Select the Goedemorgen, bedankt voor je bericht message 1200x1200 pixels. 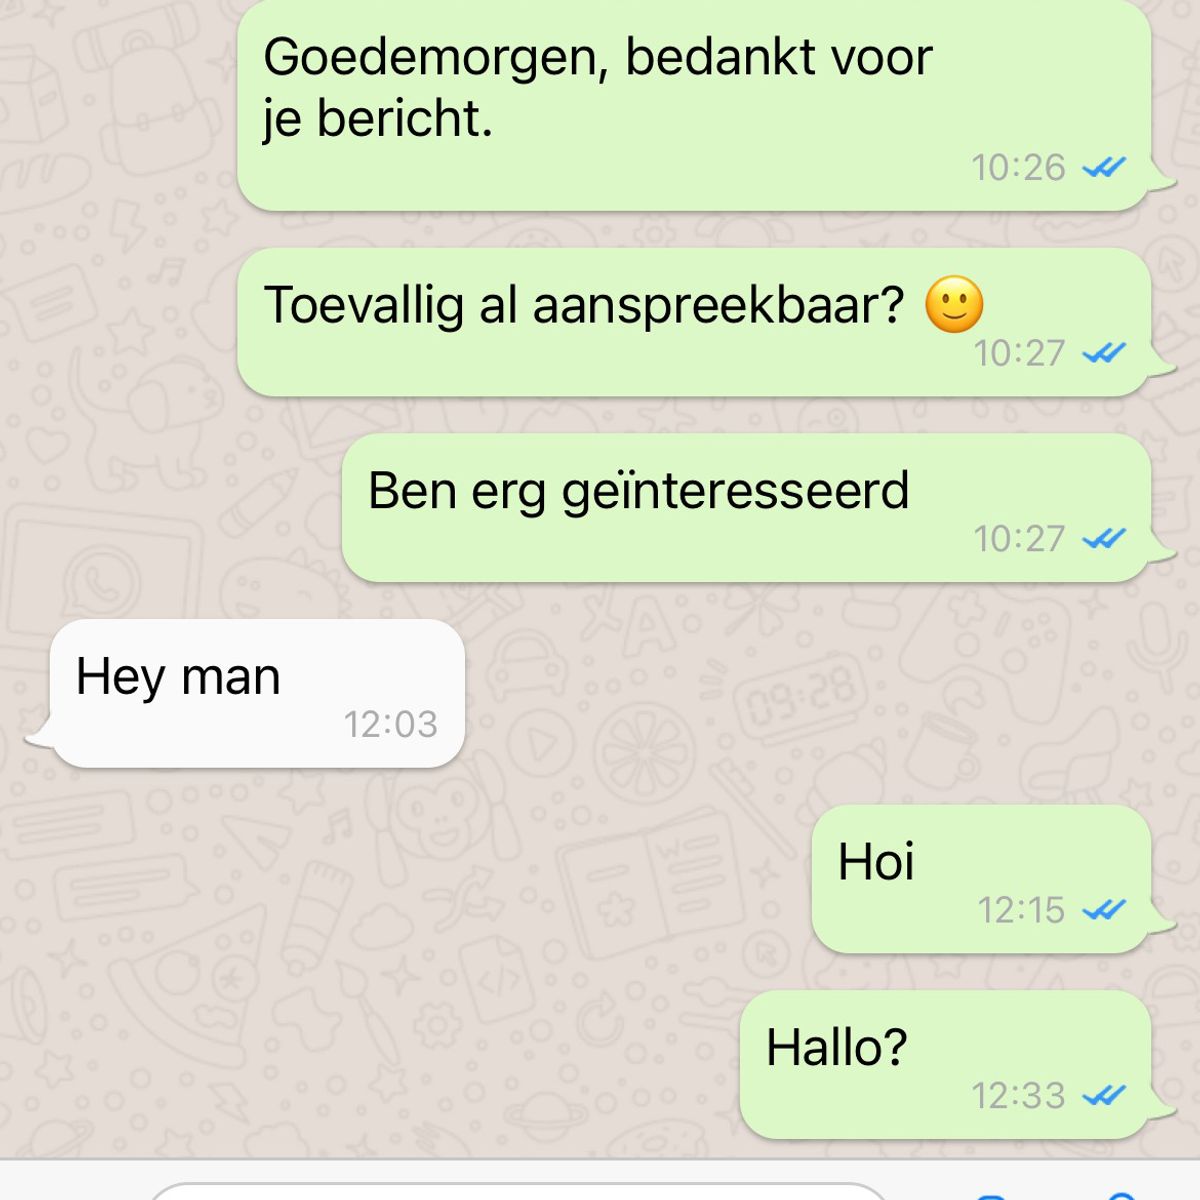coord(694,103)
